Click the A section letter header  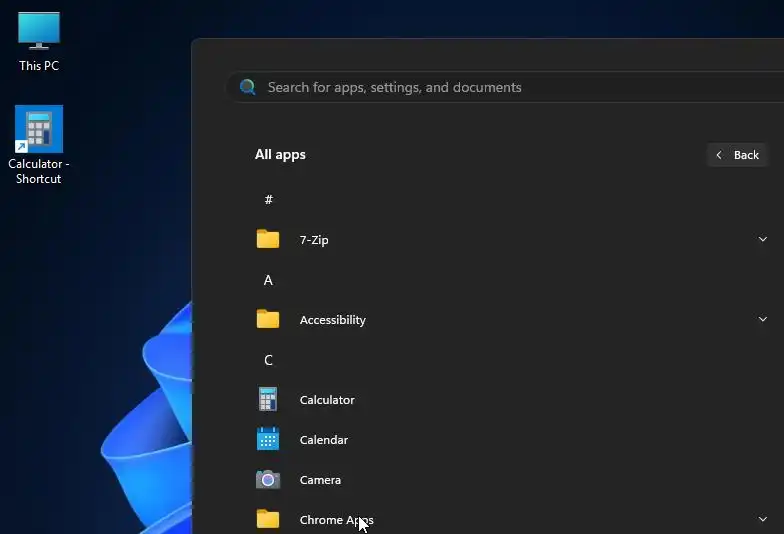pos(268,280)
